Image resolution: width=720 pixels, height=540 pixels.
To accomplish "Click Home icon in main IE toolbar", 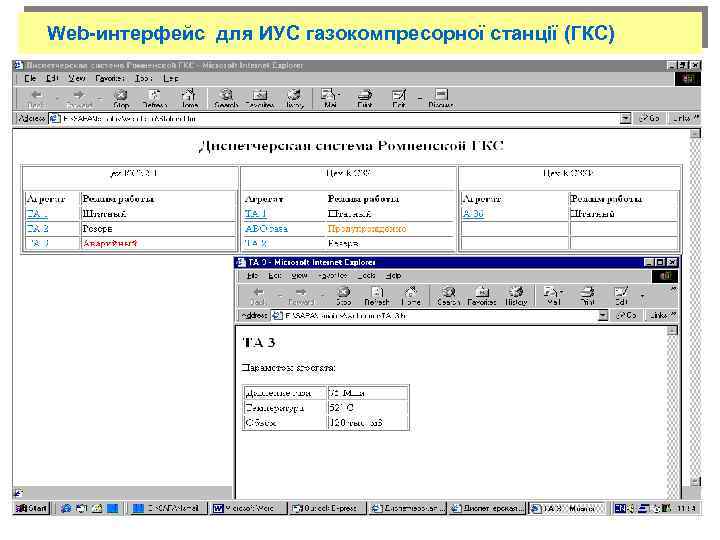I will point(189,98).
